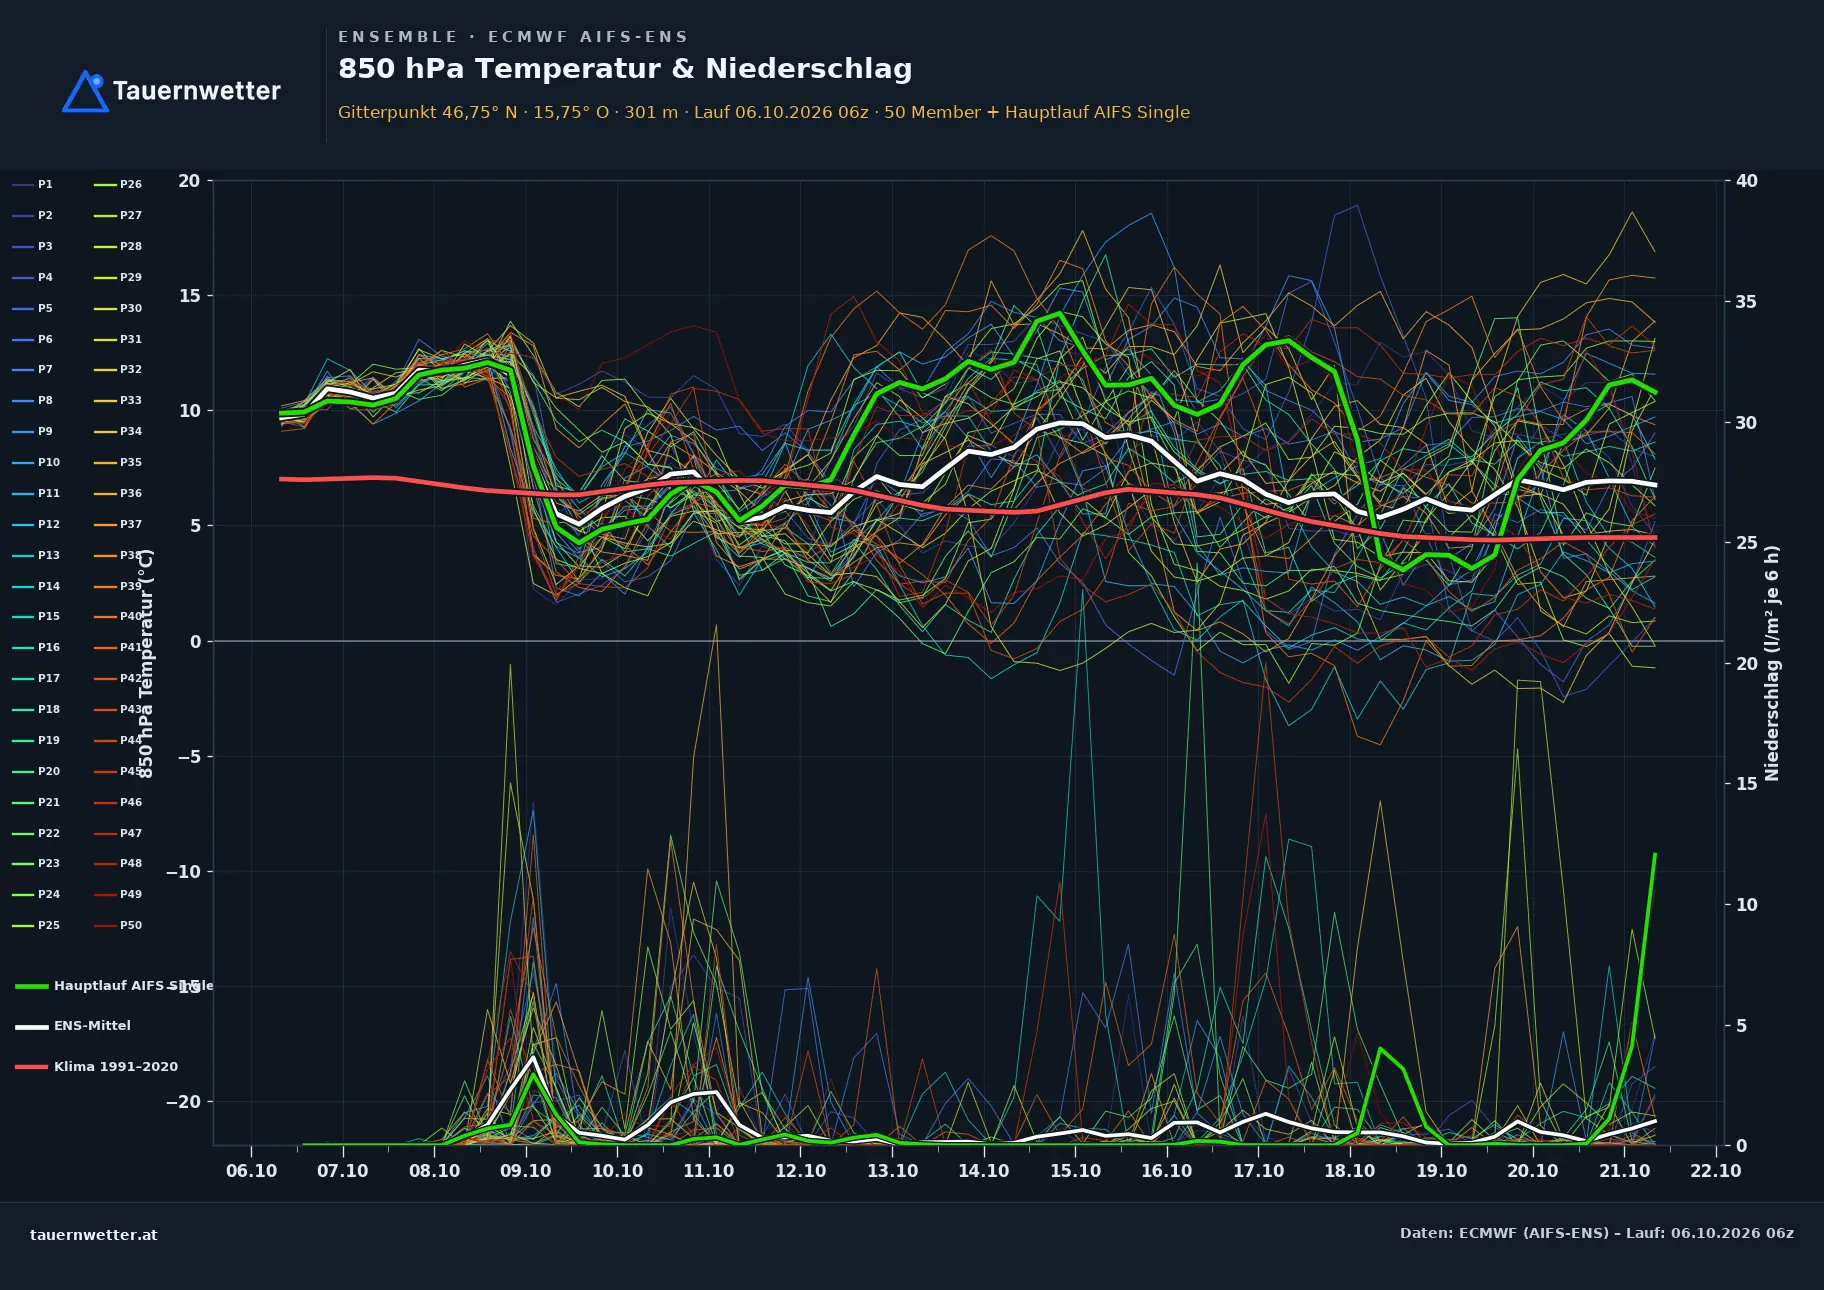
Task: Select the chart title '850 hPa Temperatur & Niederschlag'
Action: tap(625, 69)
